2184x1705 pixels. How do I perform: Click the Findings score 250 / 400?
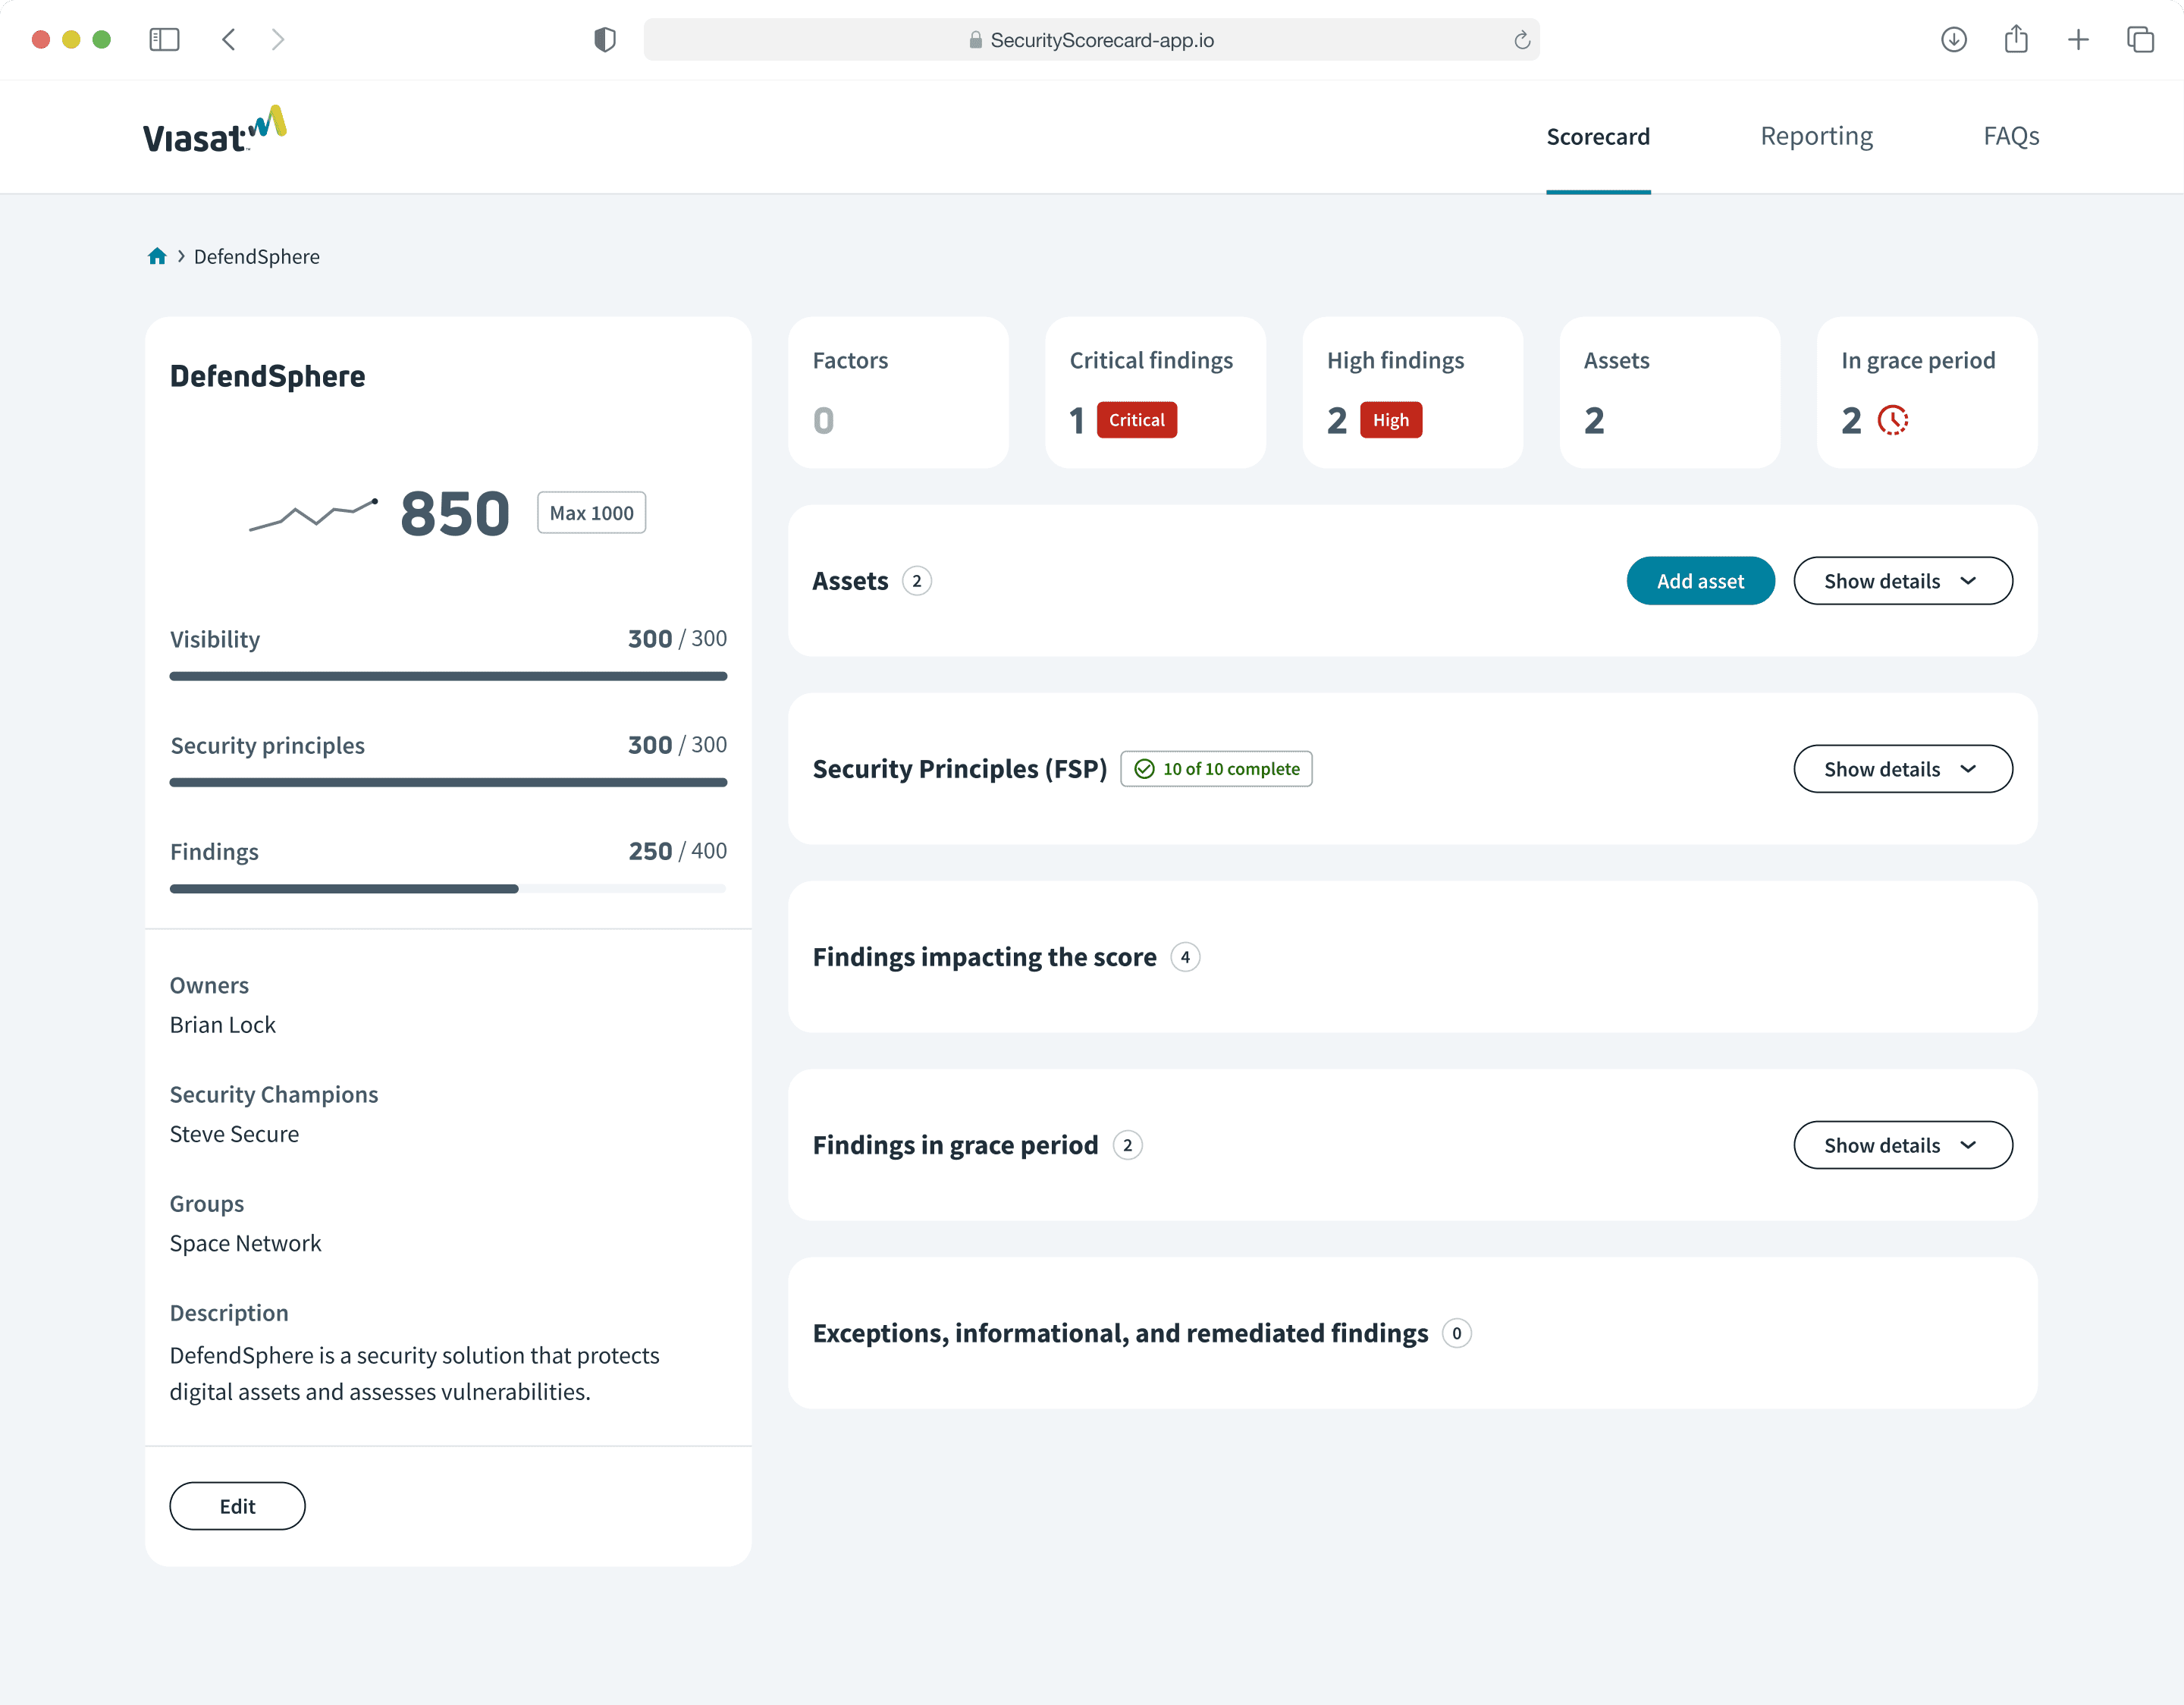[x=677, y=851]
